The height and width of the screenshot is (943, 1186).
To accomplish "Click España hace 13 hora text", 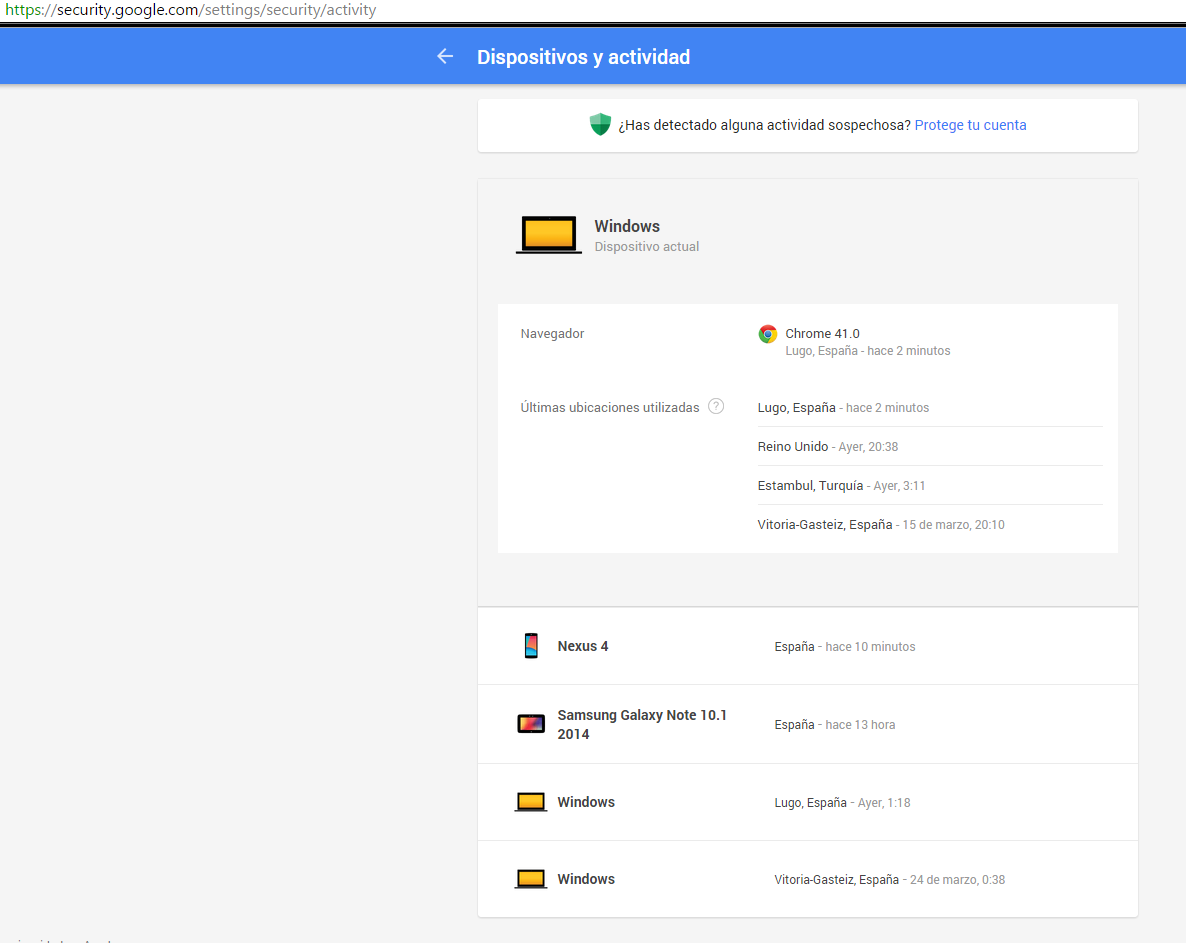I will click(834, 724).
